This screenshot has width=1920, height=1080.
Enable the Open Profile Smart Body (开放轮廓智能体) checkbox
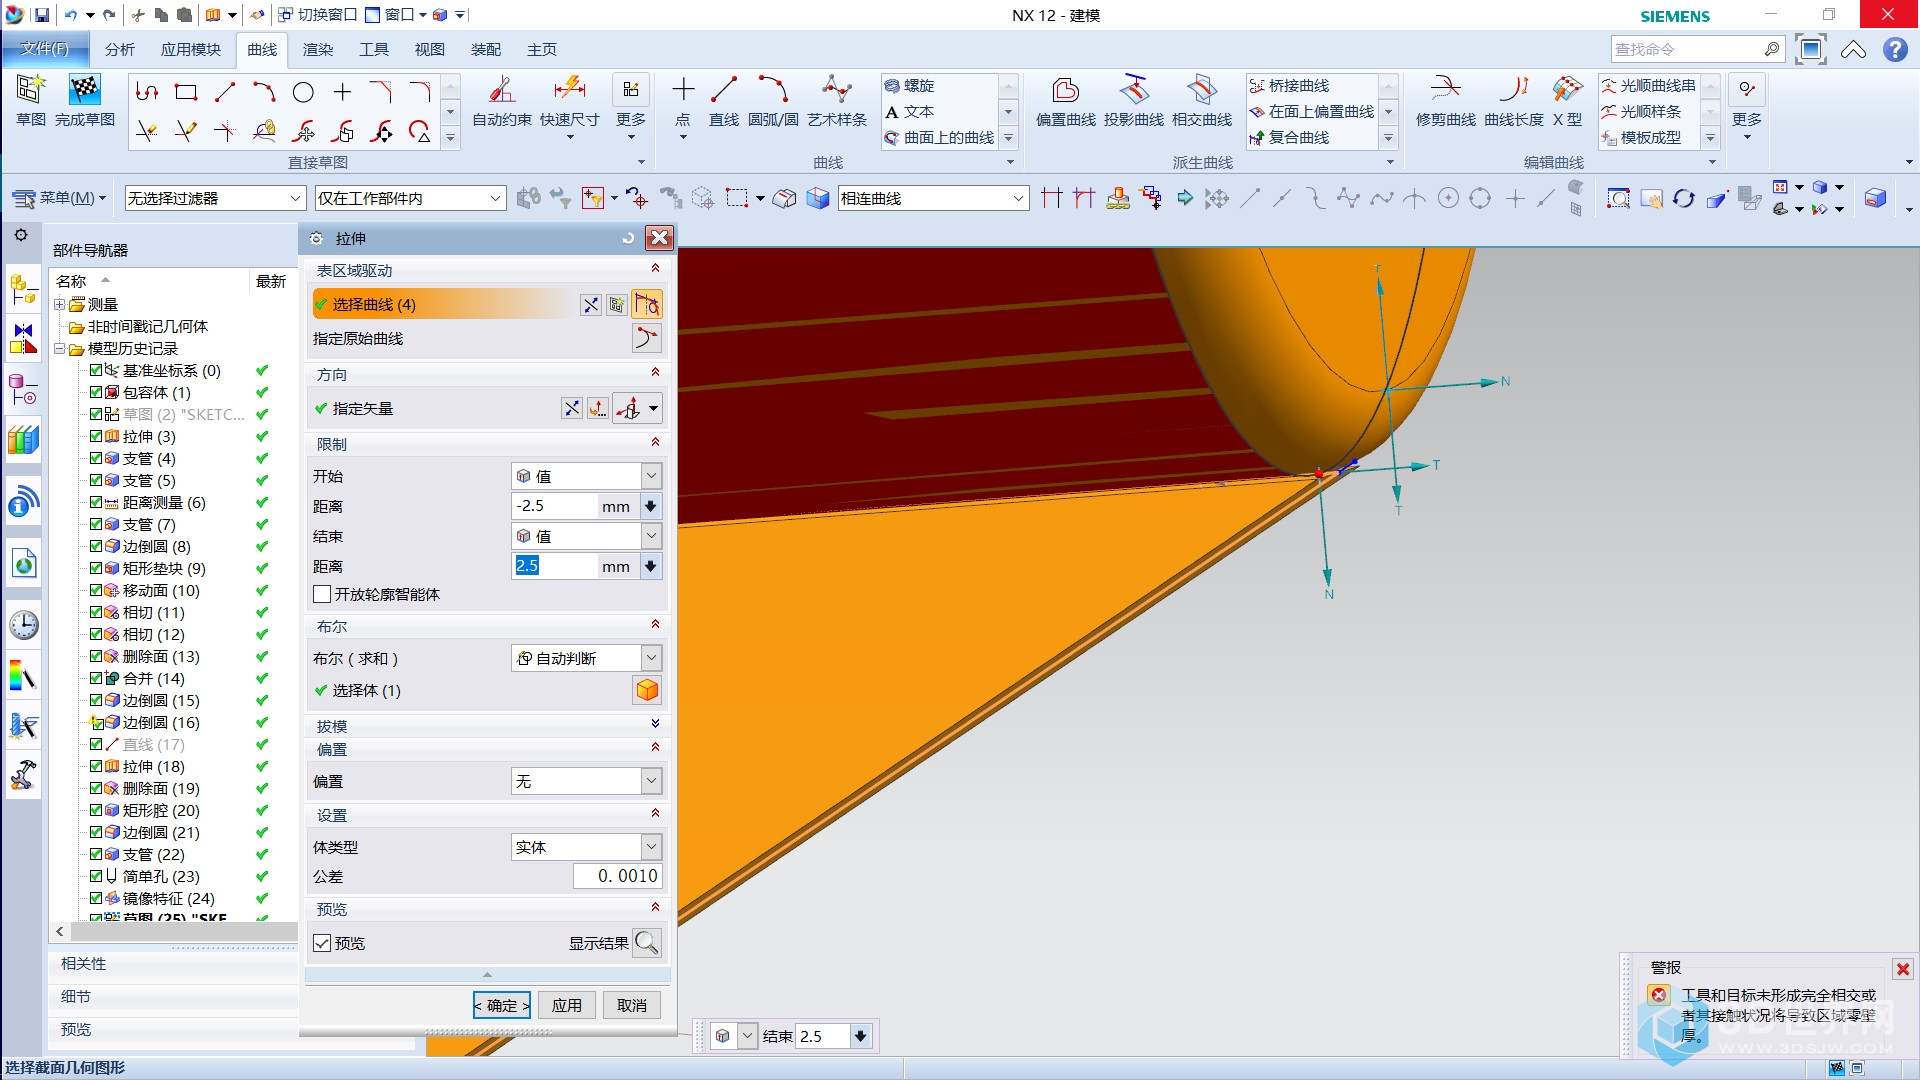tap(322, 594)
